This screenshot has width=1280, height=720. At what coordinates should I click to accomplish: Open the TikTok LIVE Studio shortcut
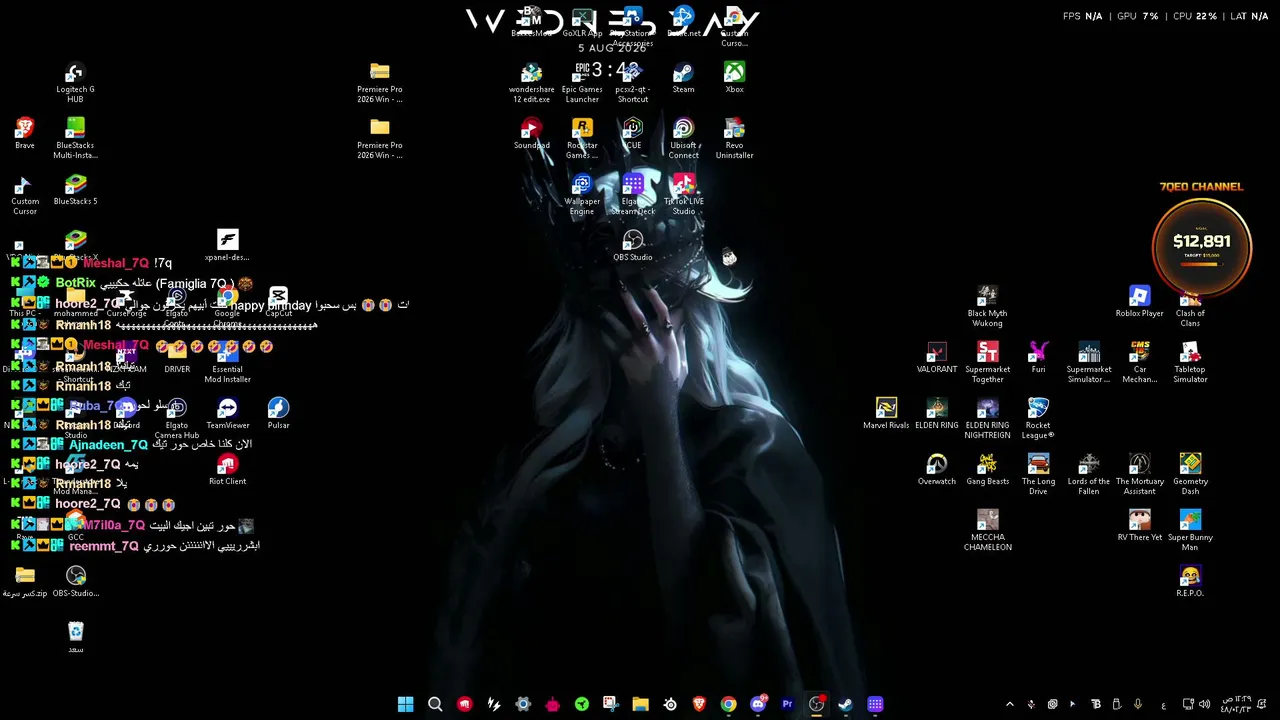click(684, 194)
